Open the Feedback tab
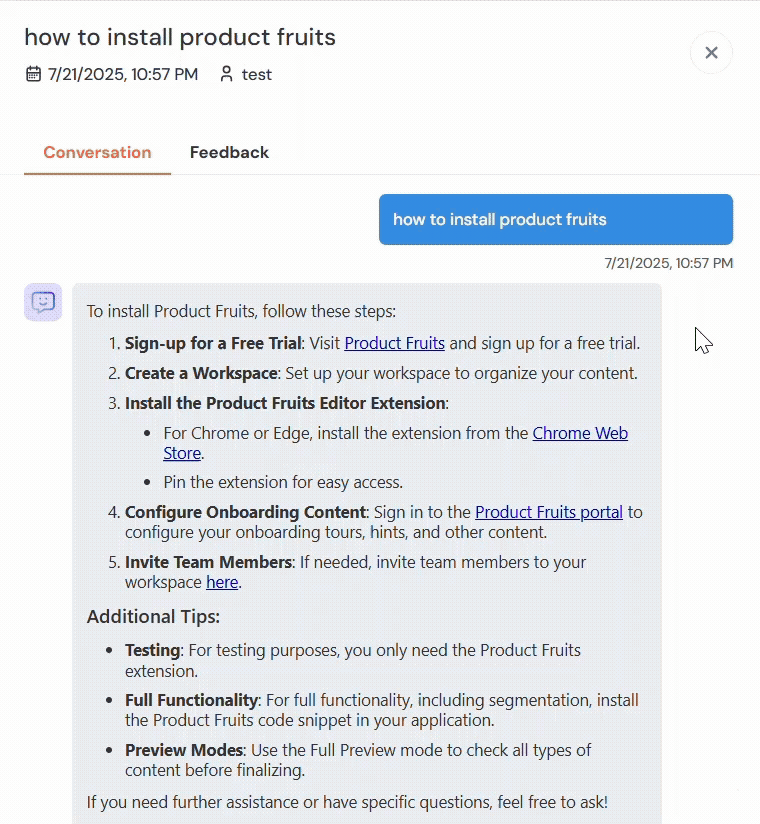 point(229,153)
